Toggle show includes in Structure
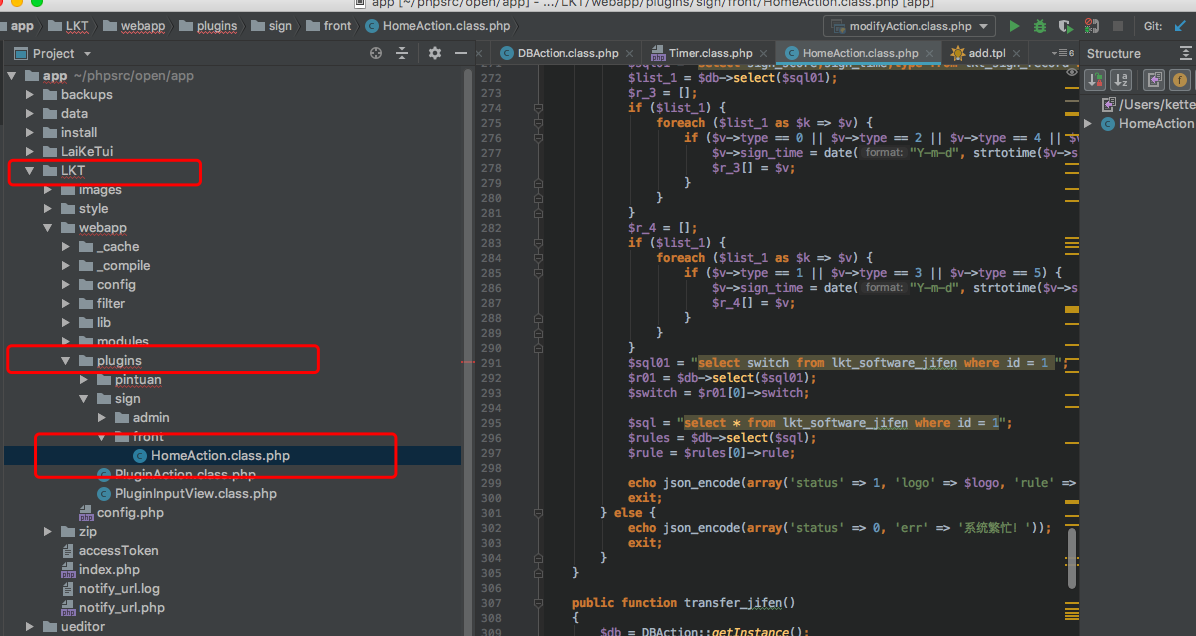The height and width of the screenshot is (636, 1196). pyautogui.click(x=1154, y=79)
